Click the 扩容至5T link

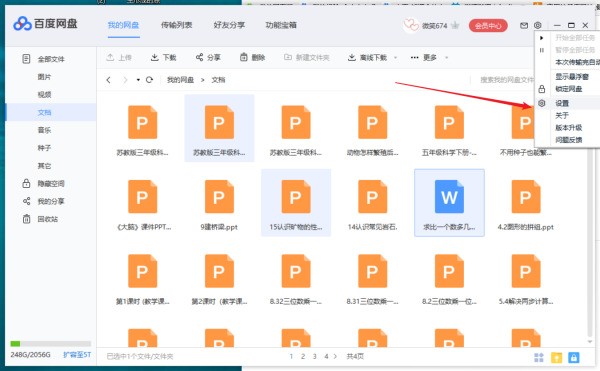click(x=77, y=355)
